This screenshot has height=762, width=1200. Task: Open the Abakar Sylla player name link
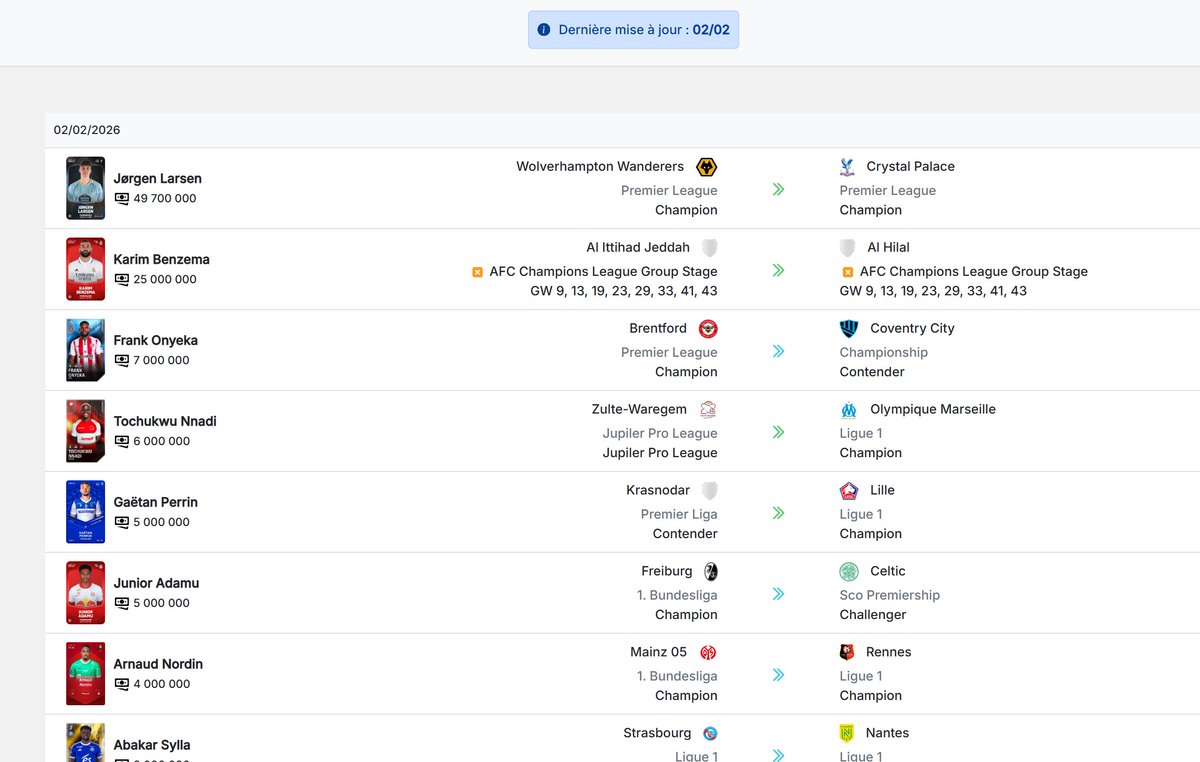click(152, 746)
